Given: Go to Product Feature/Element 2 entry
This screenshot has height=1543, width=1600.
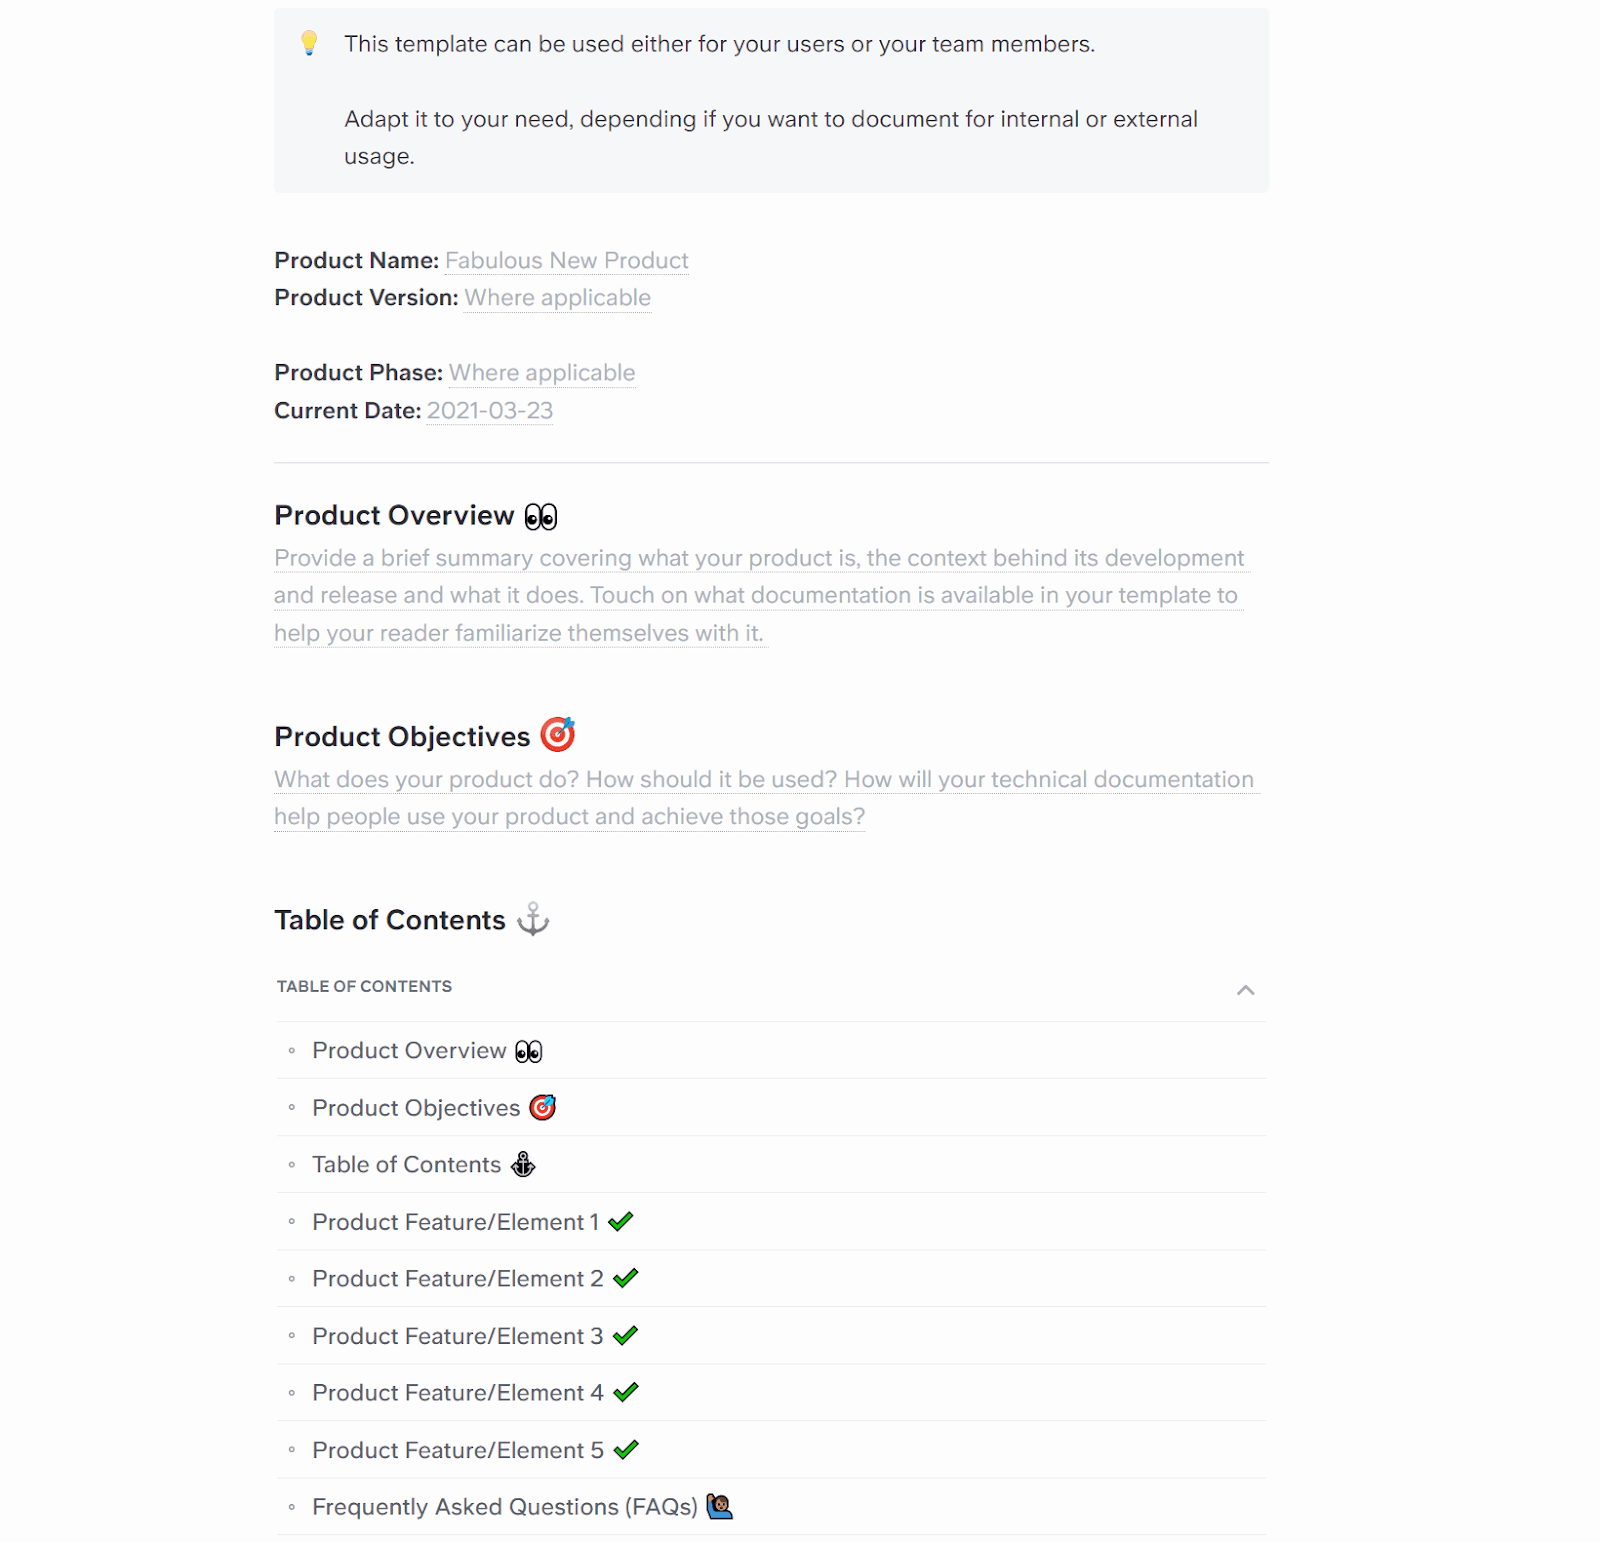Looking at the screenshot, I should click(x=457, y=1278).
